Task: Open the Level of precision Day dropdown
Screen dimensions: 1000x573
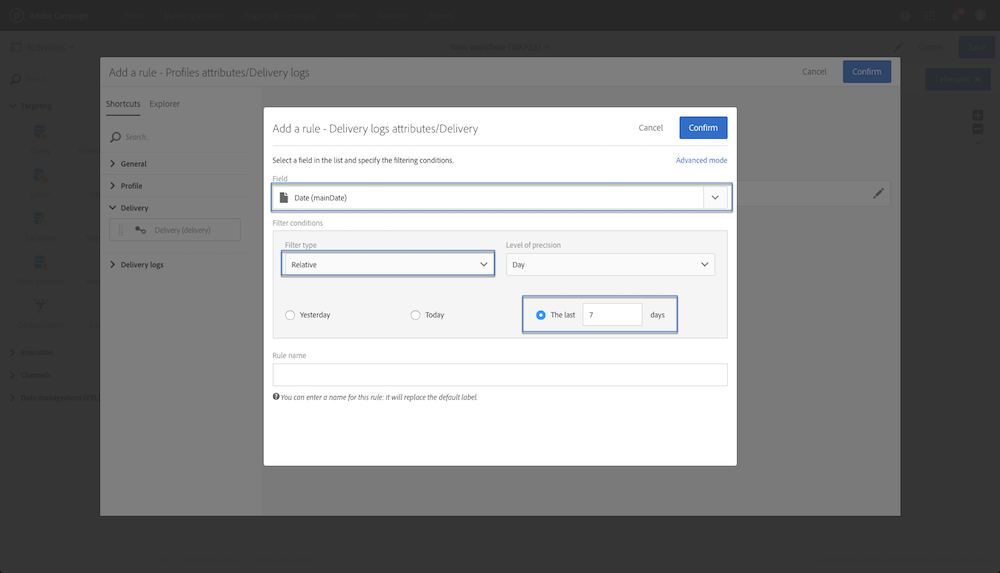Action: [x=610, y=265]
